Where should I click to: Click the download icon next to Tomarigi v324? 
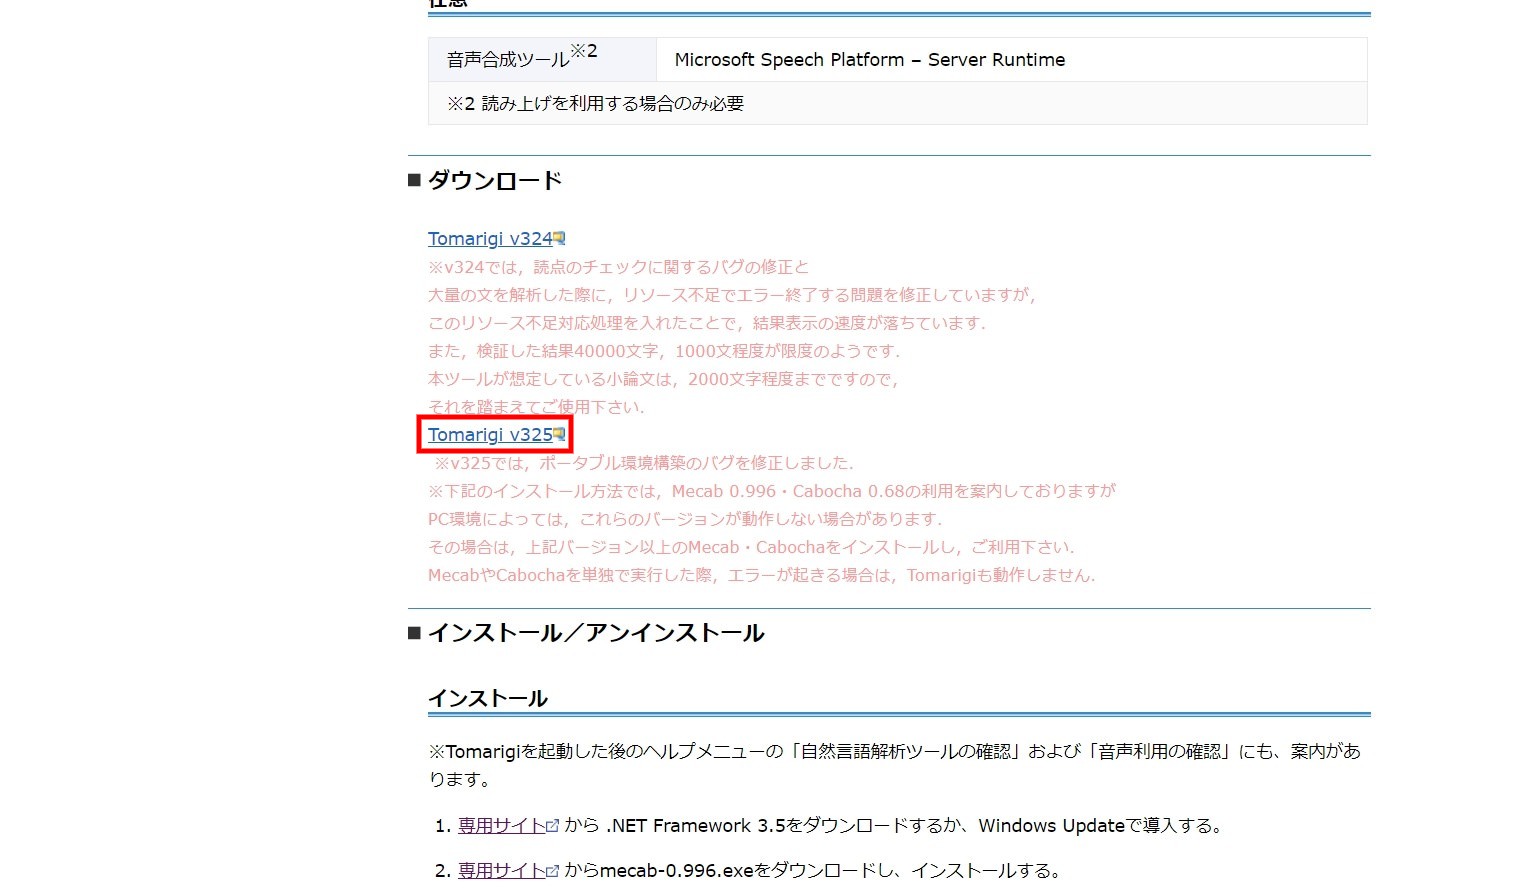(x=561, y=237)
